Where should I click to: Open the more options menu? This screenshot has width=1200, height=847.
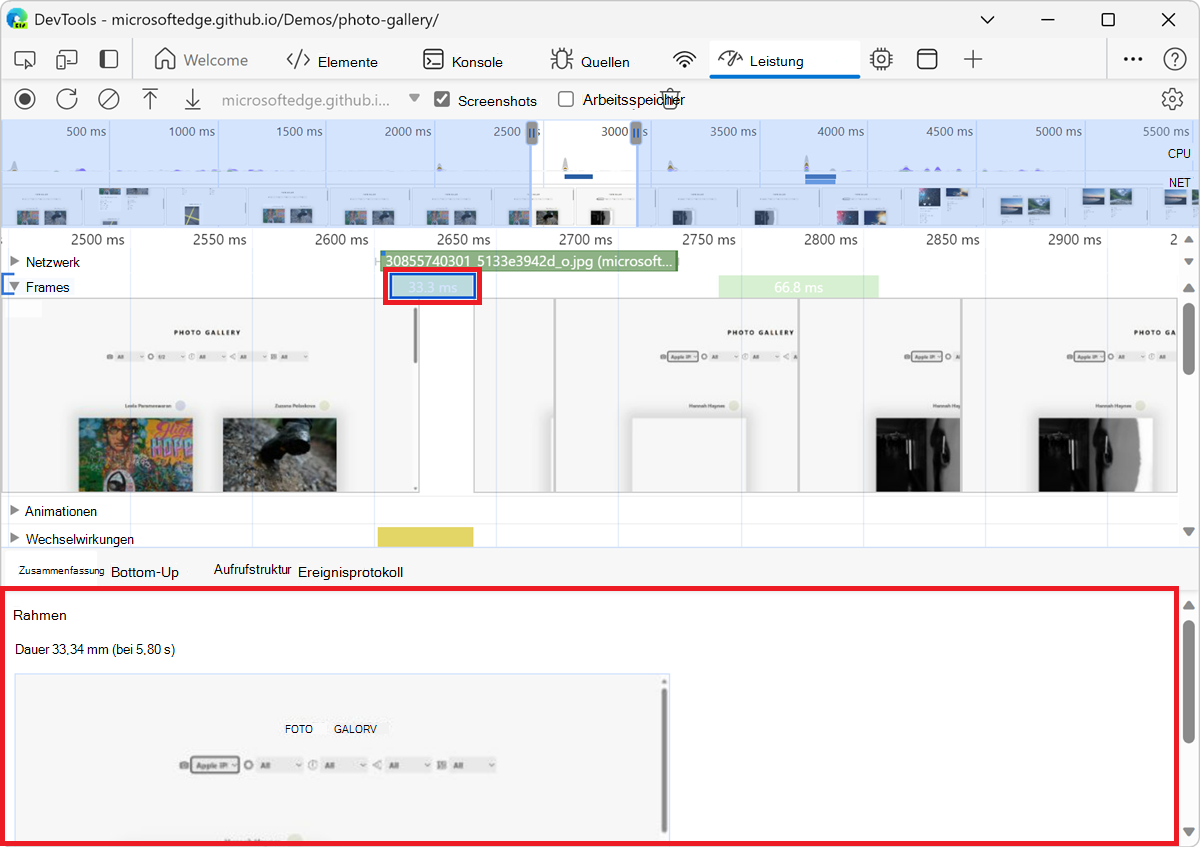pos(1133,60)
